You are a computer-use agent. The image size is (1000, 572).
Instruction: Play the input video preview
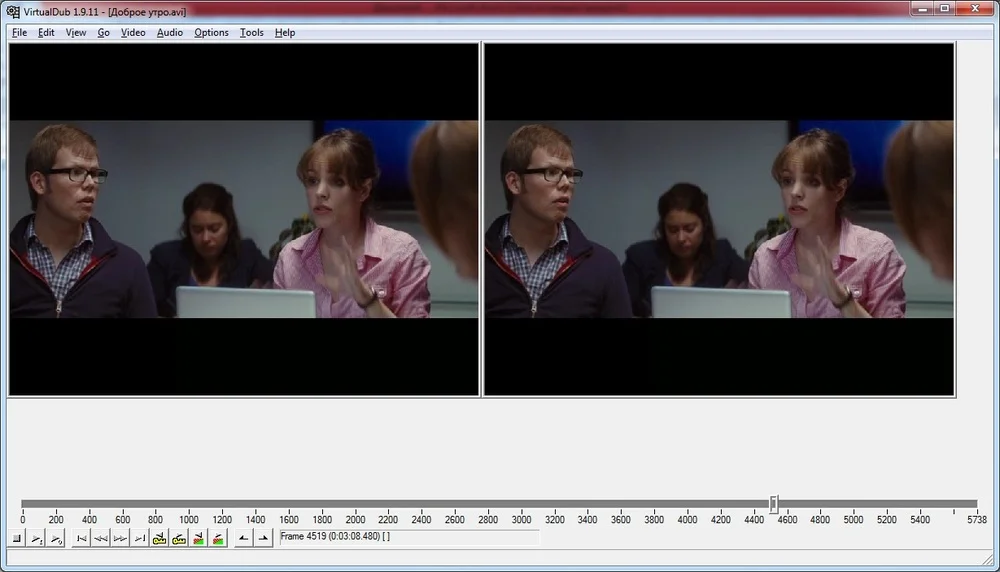point(36,539)
